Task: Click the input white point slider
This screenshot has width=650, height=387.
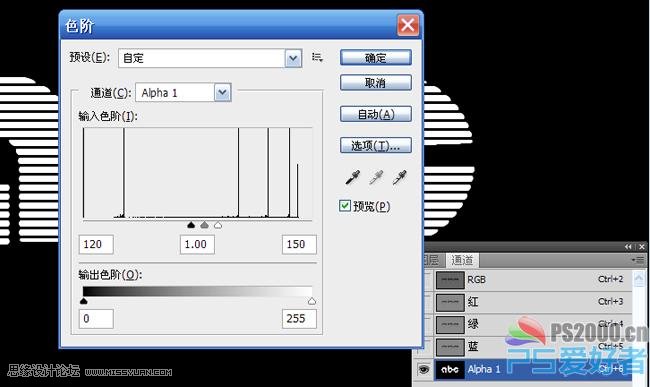Action: [x=218, y=225]
